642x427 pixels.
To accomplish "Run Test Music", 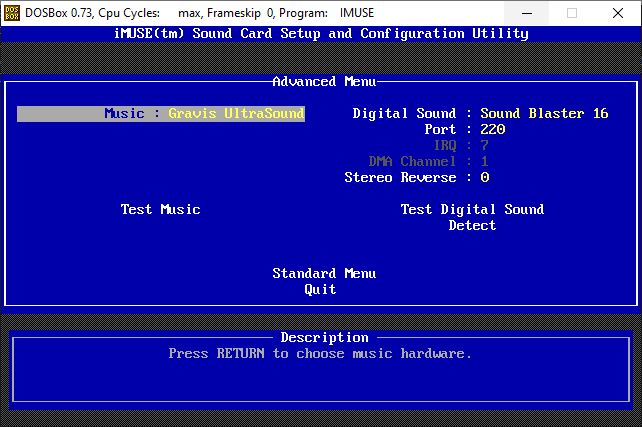I will click(160, 209).
